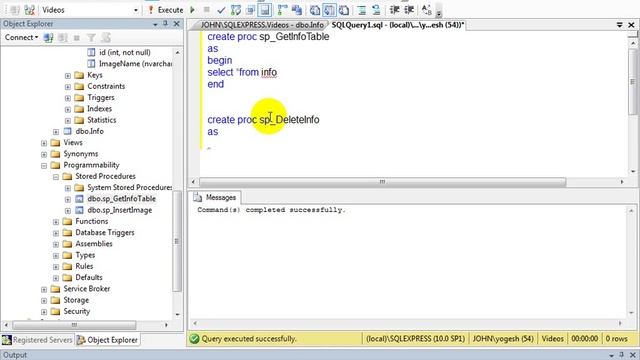Toggle the IntelliSense Enabled button

(265, 10)
